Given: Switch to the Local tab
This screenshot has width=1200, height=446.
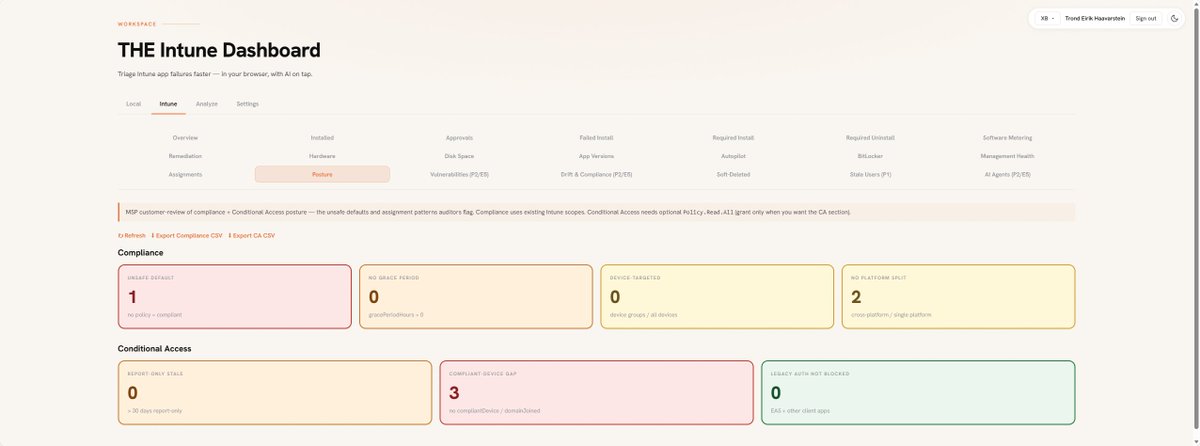Looking at the screenshot, I should tap(133, 104).
